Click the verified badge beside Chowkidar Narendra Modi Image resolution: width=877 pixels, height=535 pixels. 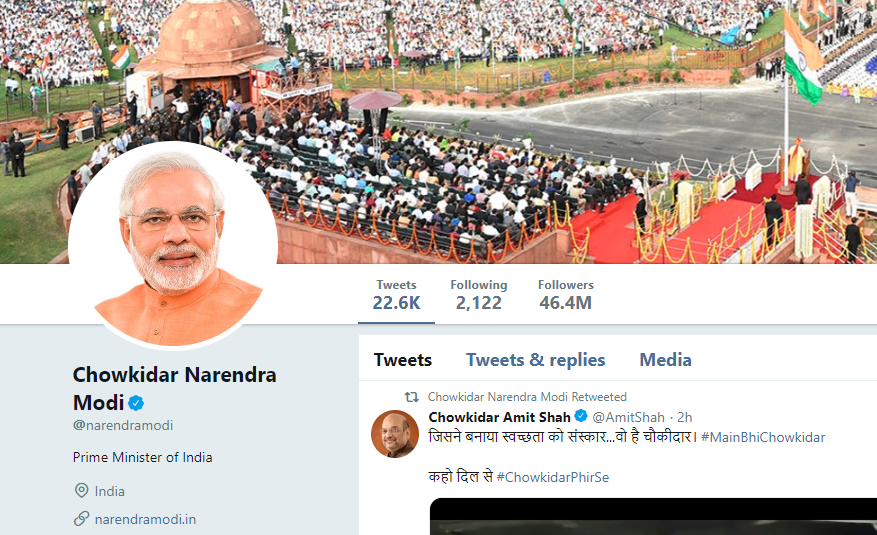click(136, 403)
